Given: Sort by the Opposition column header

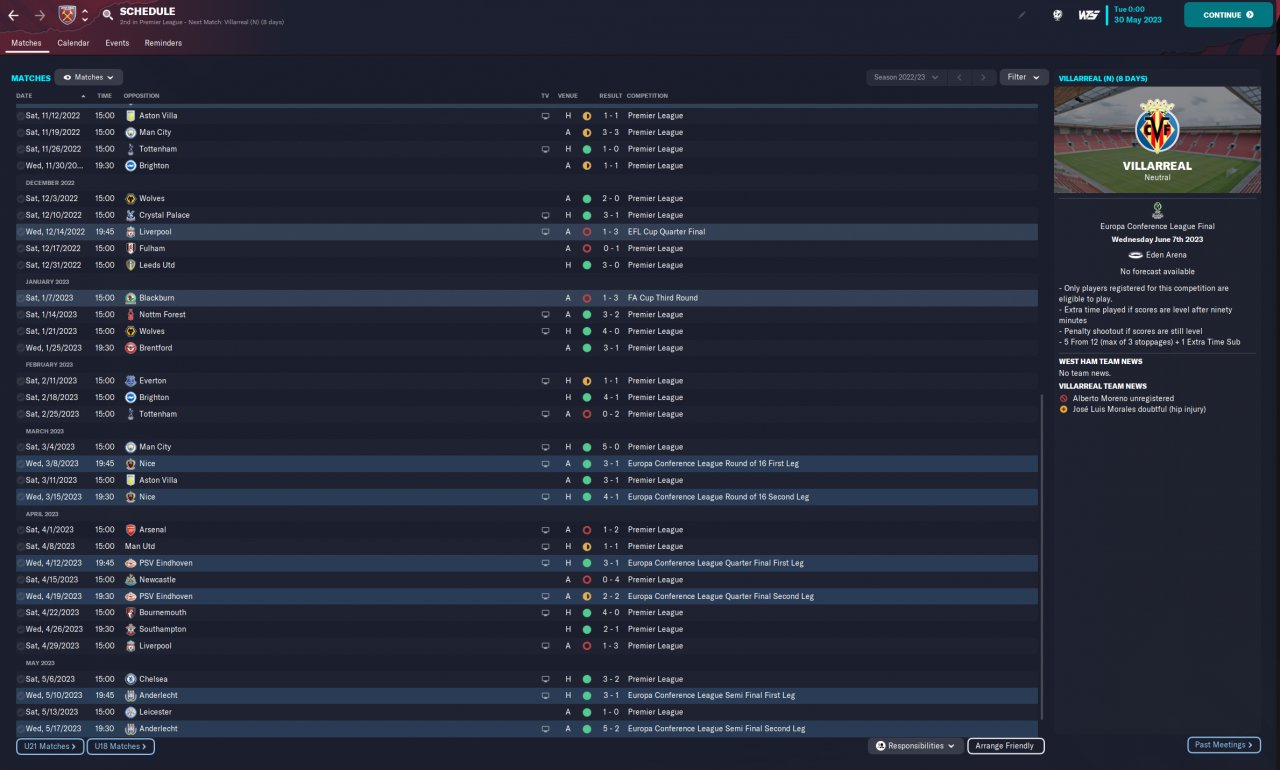Looking at the screenshot, I should (x=141, y=96).
